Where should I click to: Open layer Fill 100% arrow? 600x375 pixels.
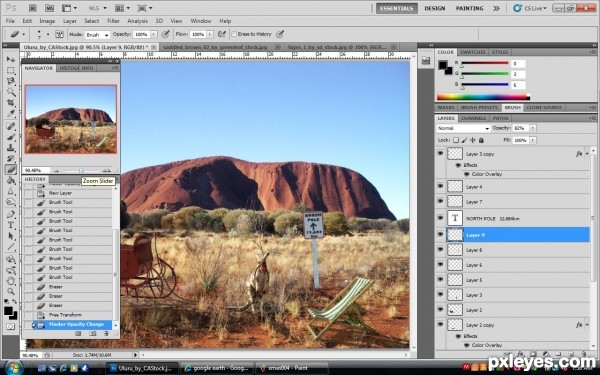coord(533,140)
